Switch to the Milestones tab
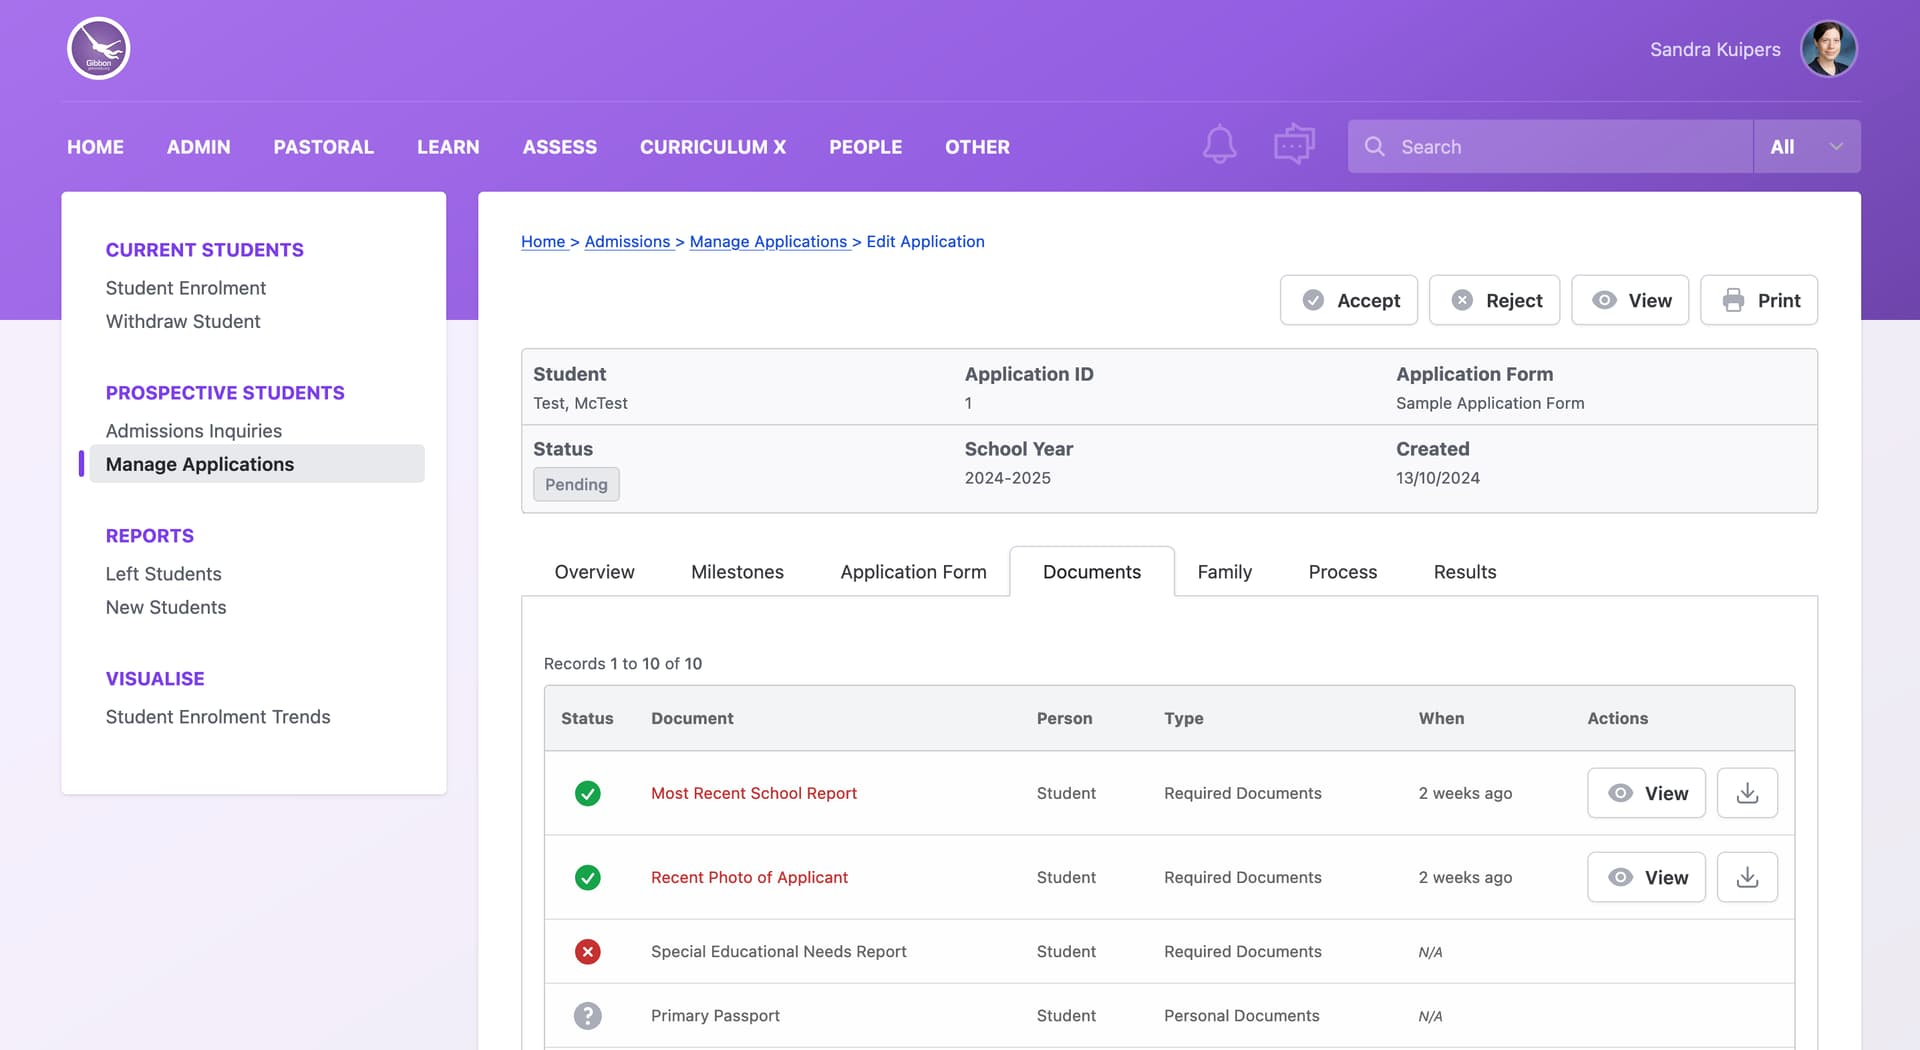Screen dimensions: 1920x1050 737,572
